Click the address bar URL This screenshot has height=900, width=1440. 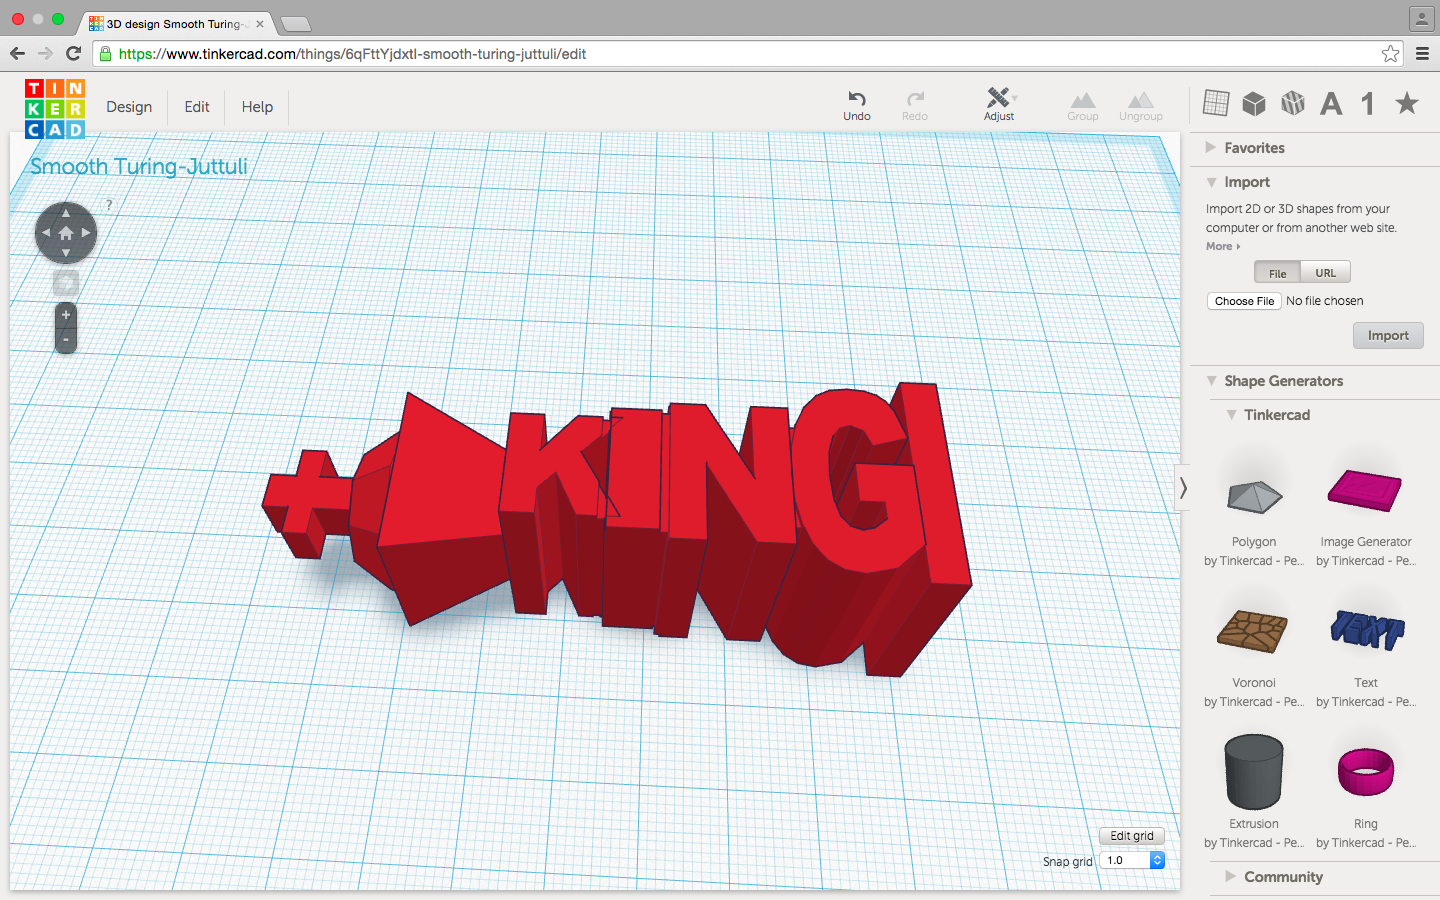tap(352, 54)
